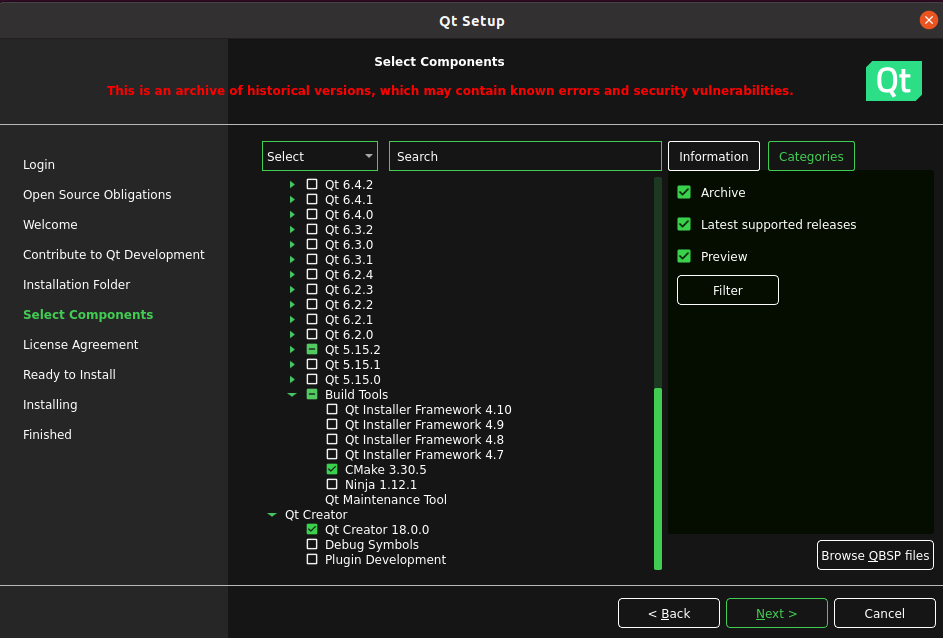Click the Installing step label
The image size is (943, 638).
50,405
